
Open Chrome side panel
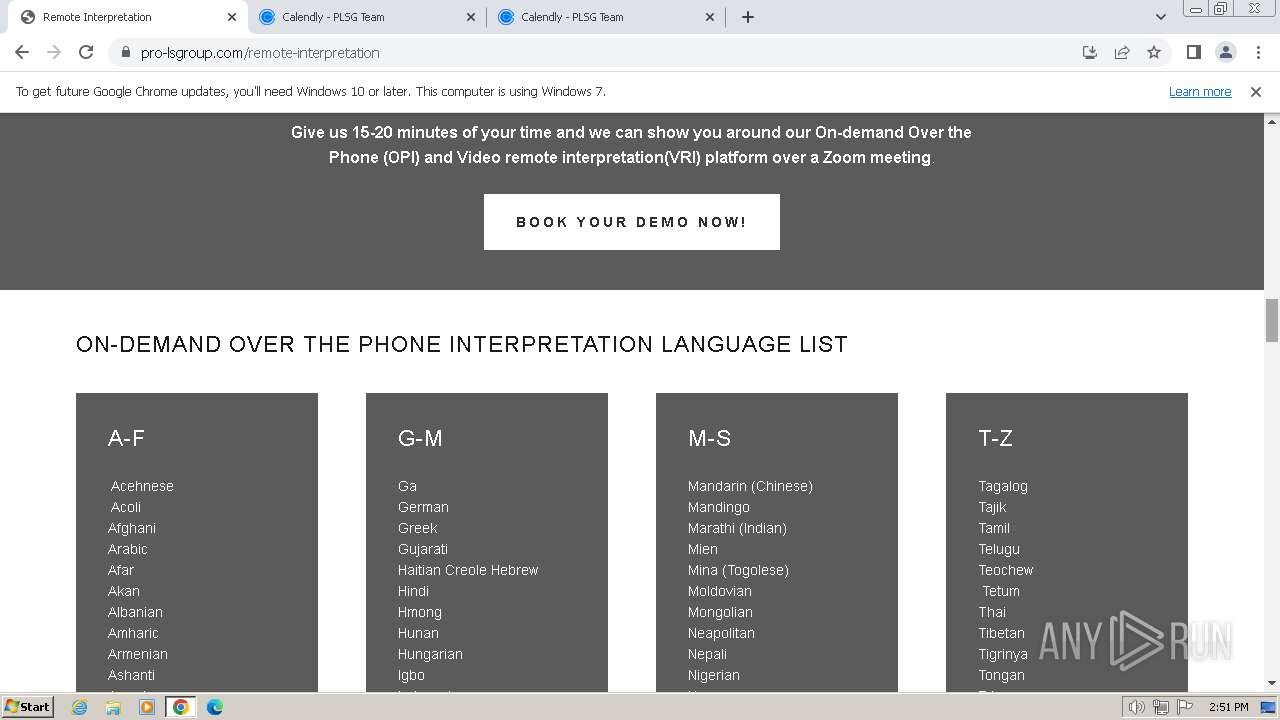(x=1194, y=53)
